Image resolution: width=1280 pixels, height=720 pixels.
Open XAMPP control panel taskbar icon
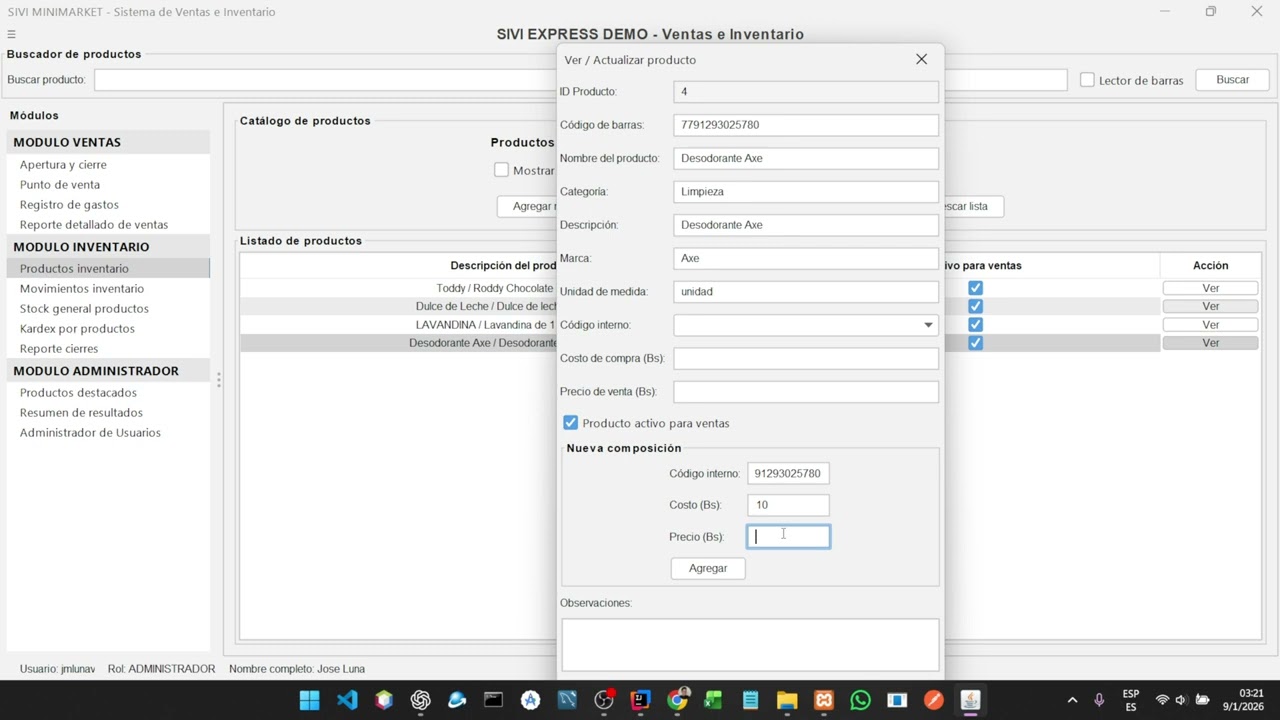point(824,700)
